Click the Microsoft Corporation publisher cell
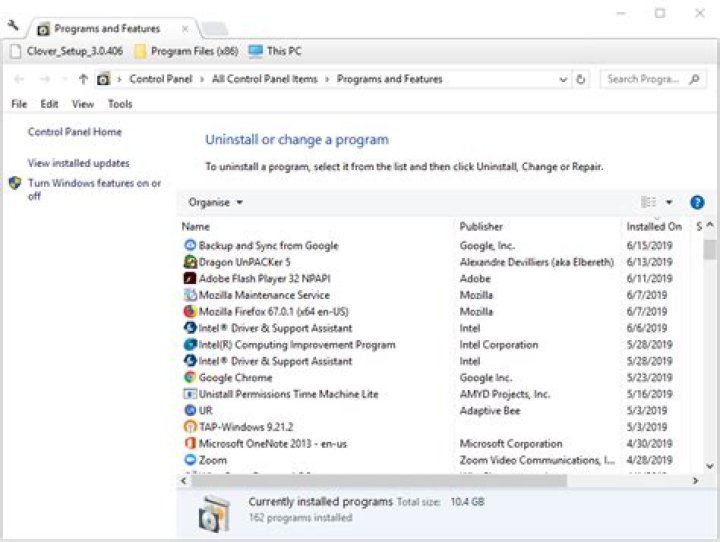The image size is (720, 542). click(511, 444)
